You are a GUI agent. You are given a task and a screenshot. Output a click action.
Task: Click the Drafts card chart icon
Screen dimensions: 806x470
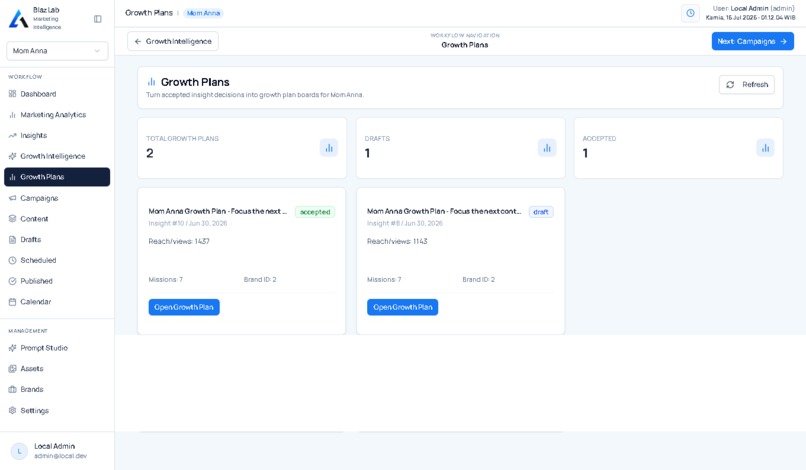[547, 148]
